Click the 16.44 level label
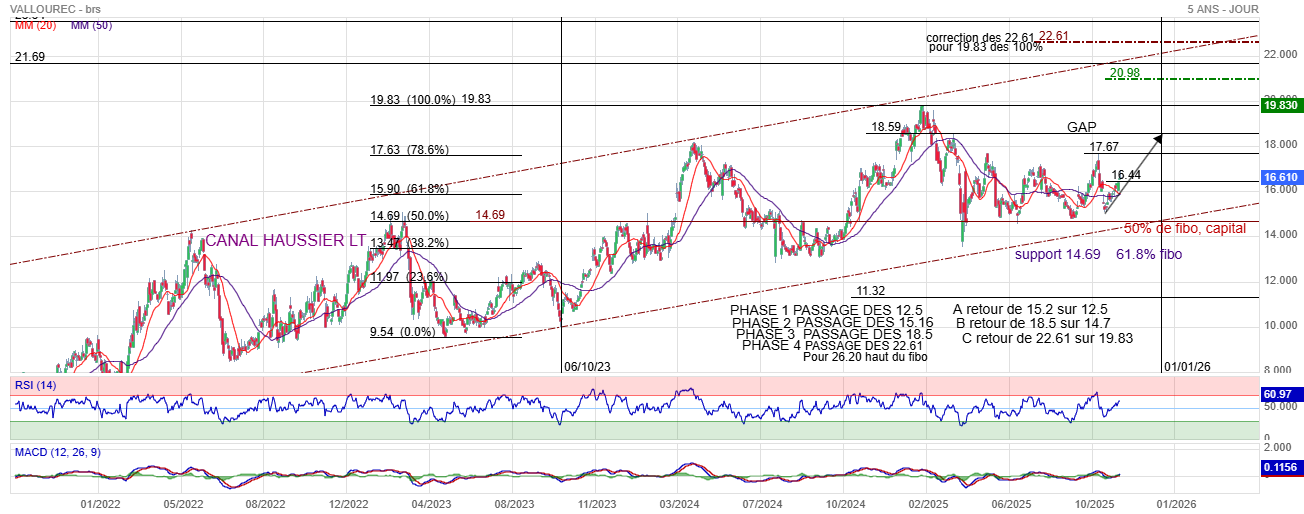1304x514 pixels. coord(1127,175)
